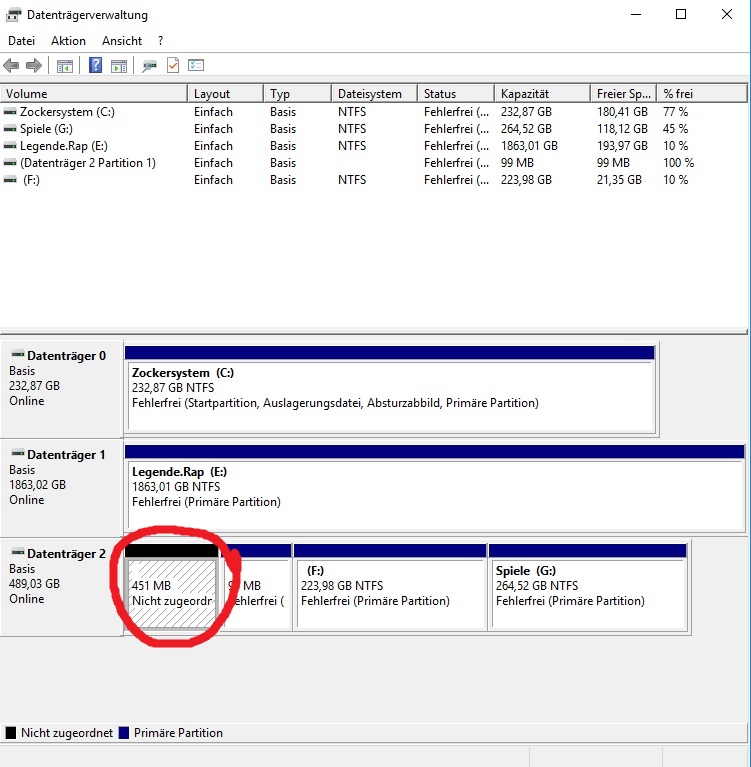Click the 1863,01 GB capacity cell
This screenshot has height=767, width=751.
(x=529, y=146)
